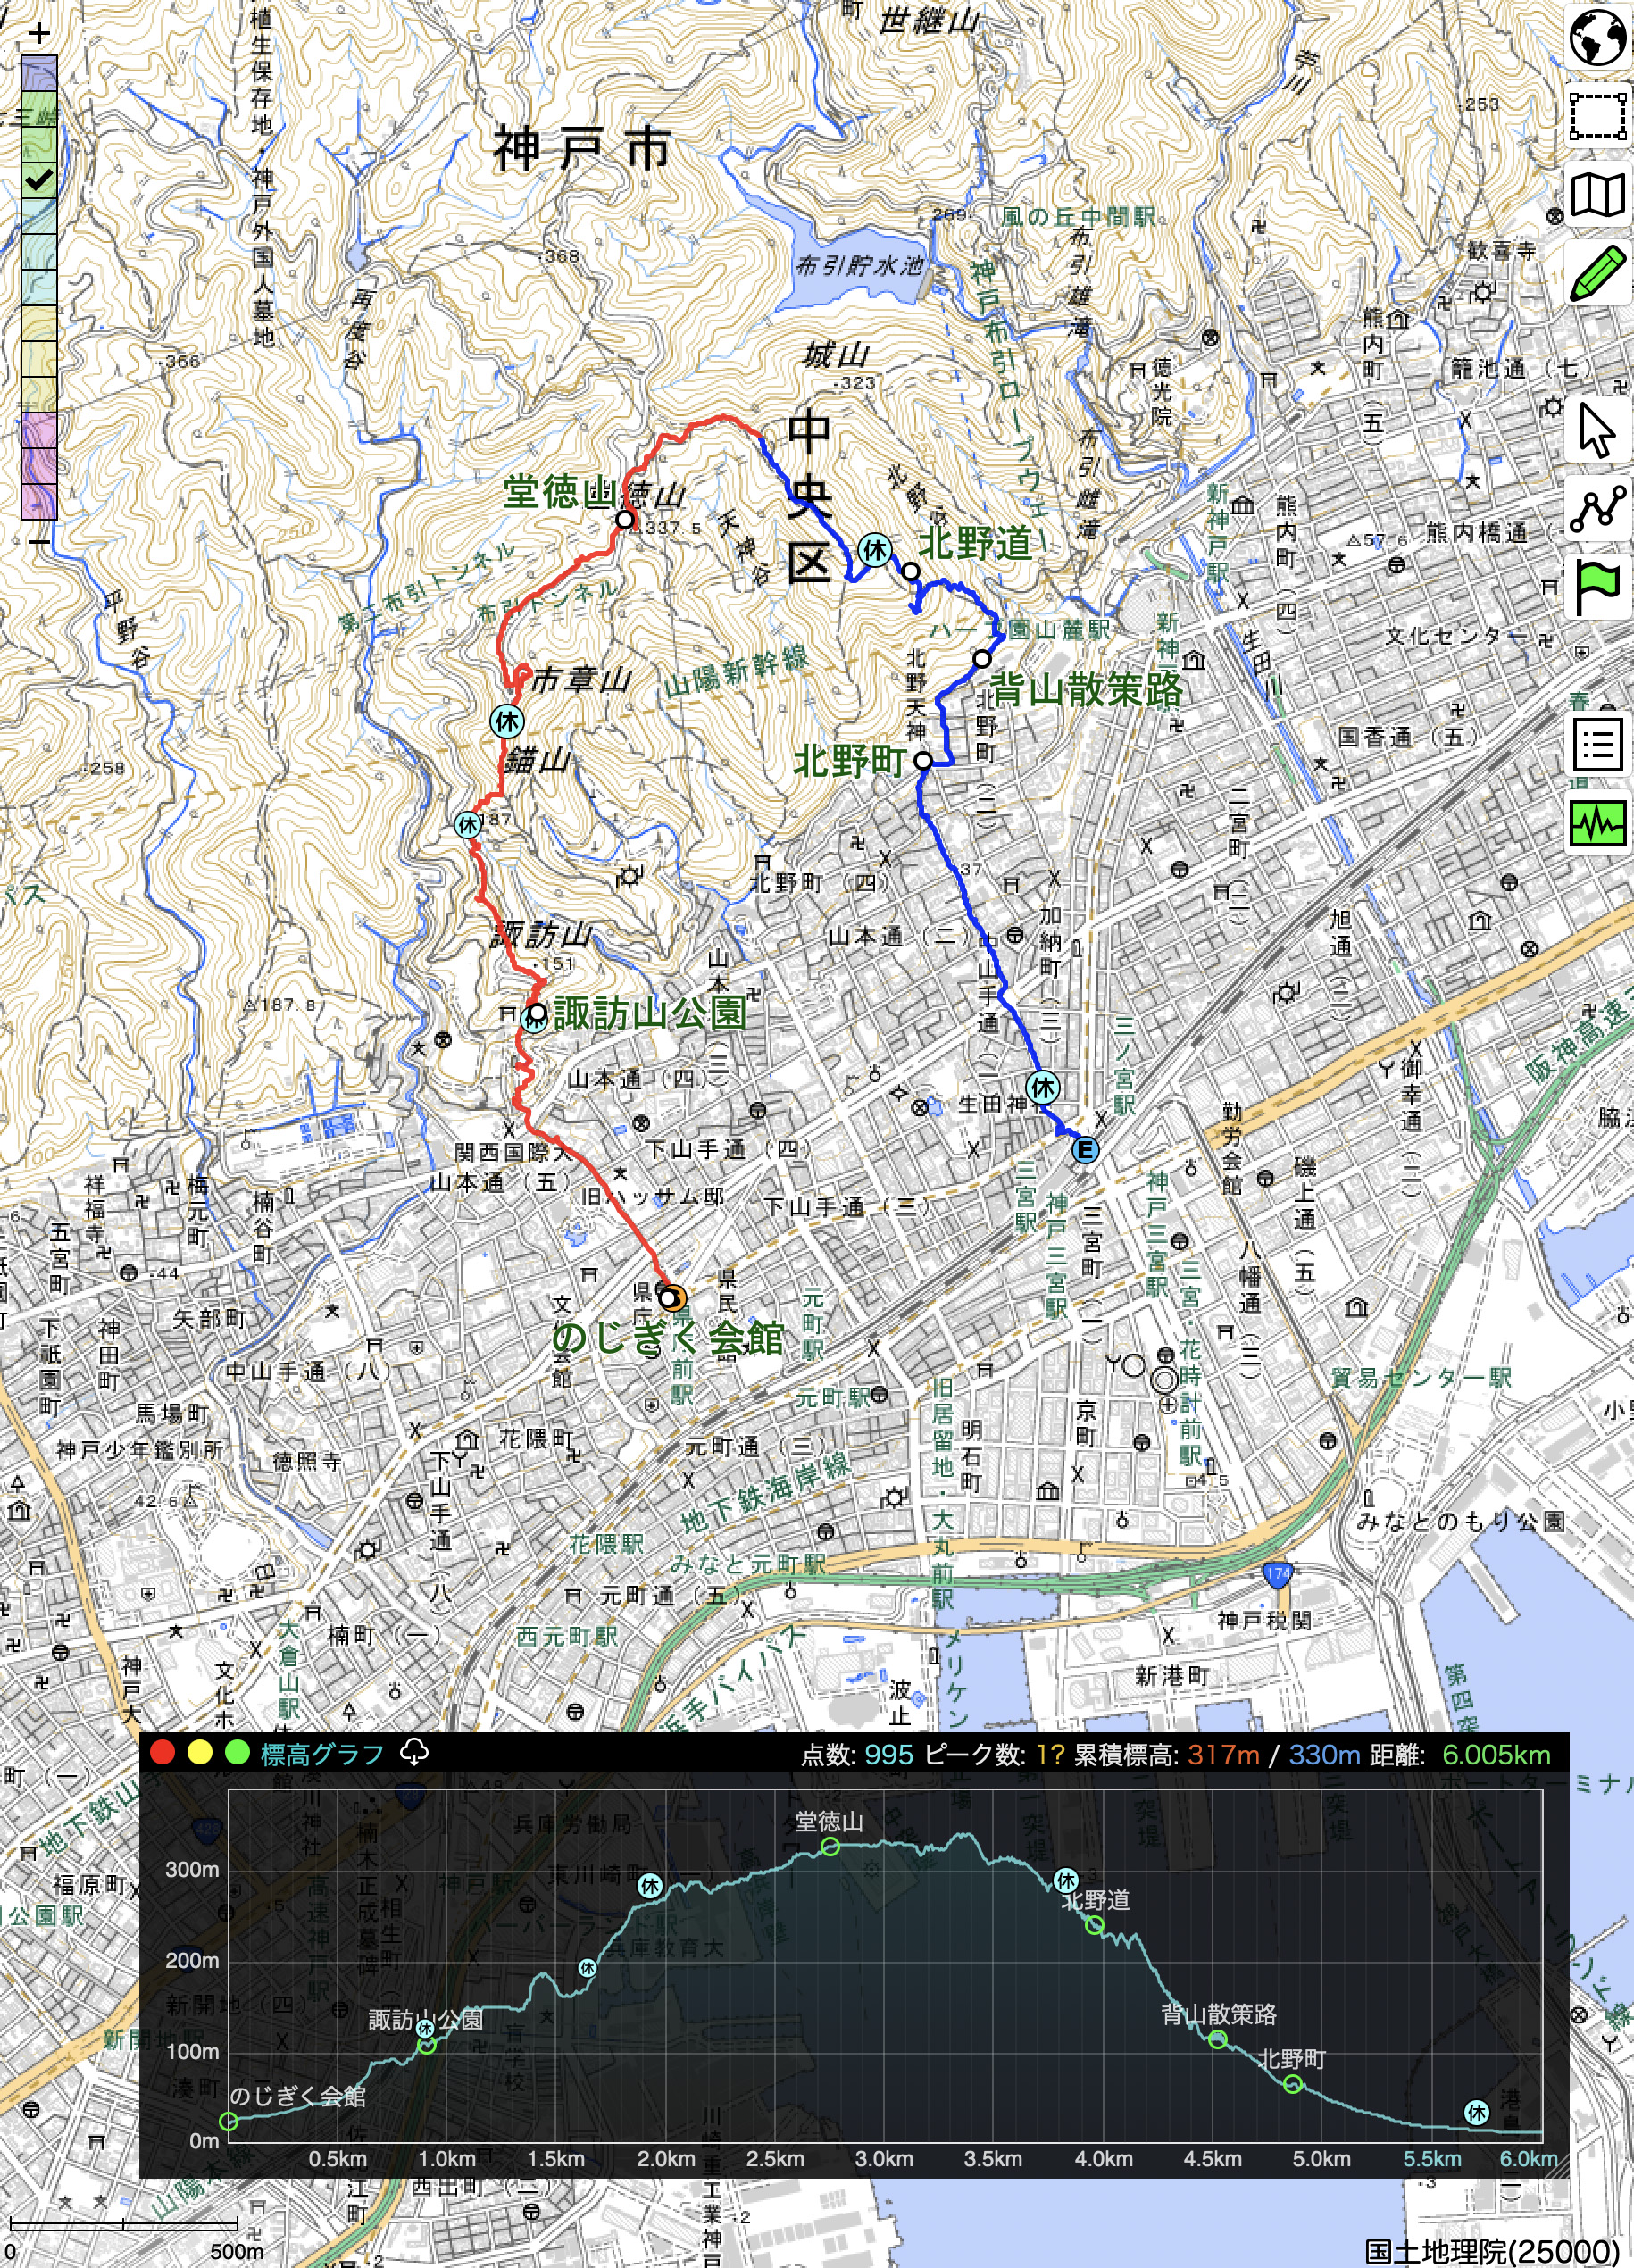Click the yellow dot on elevation panel header
1634x2268 pixels.
click(200, 1753)
